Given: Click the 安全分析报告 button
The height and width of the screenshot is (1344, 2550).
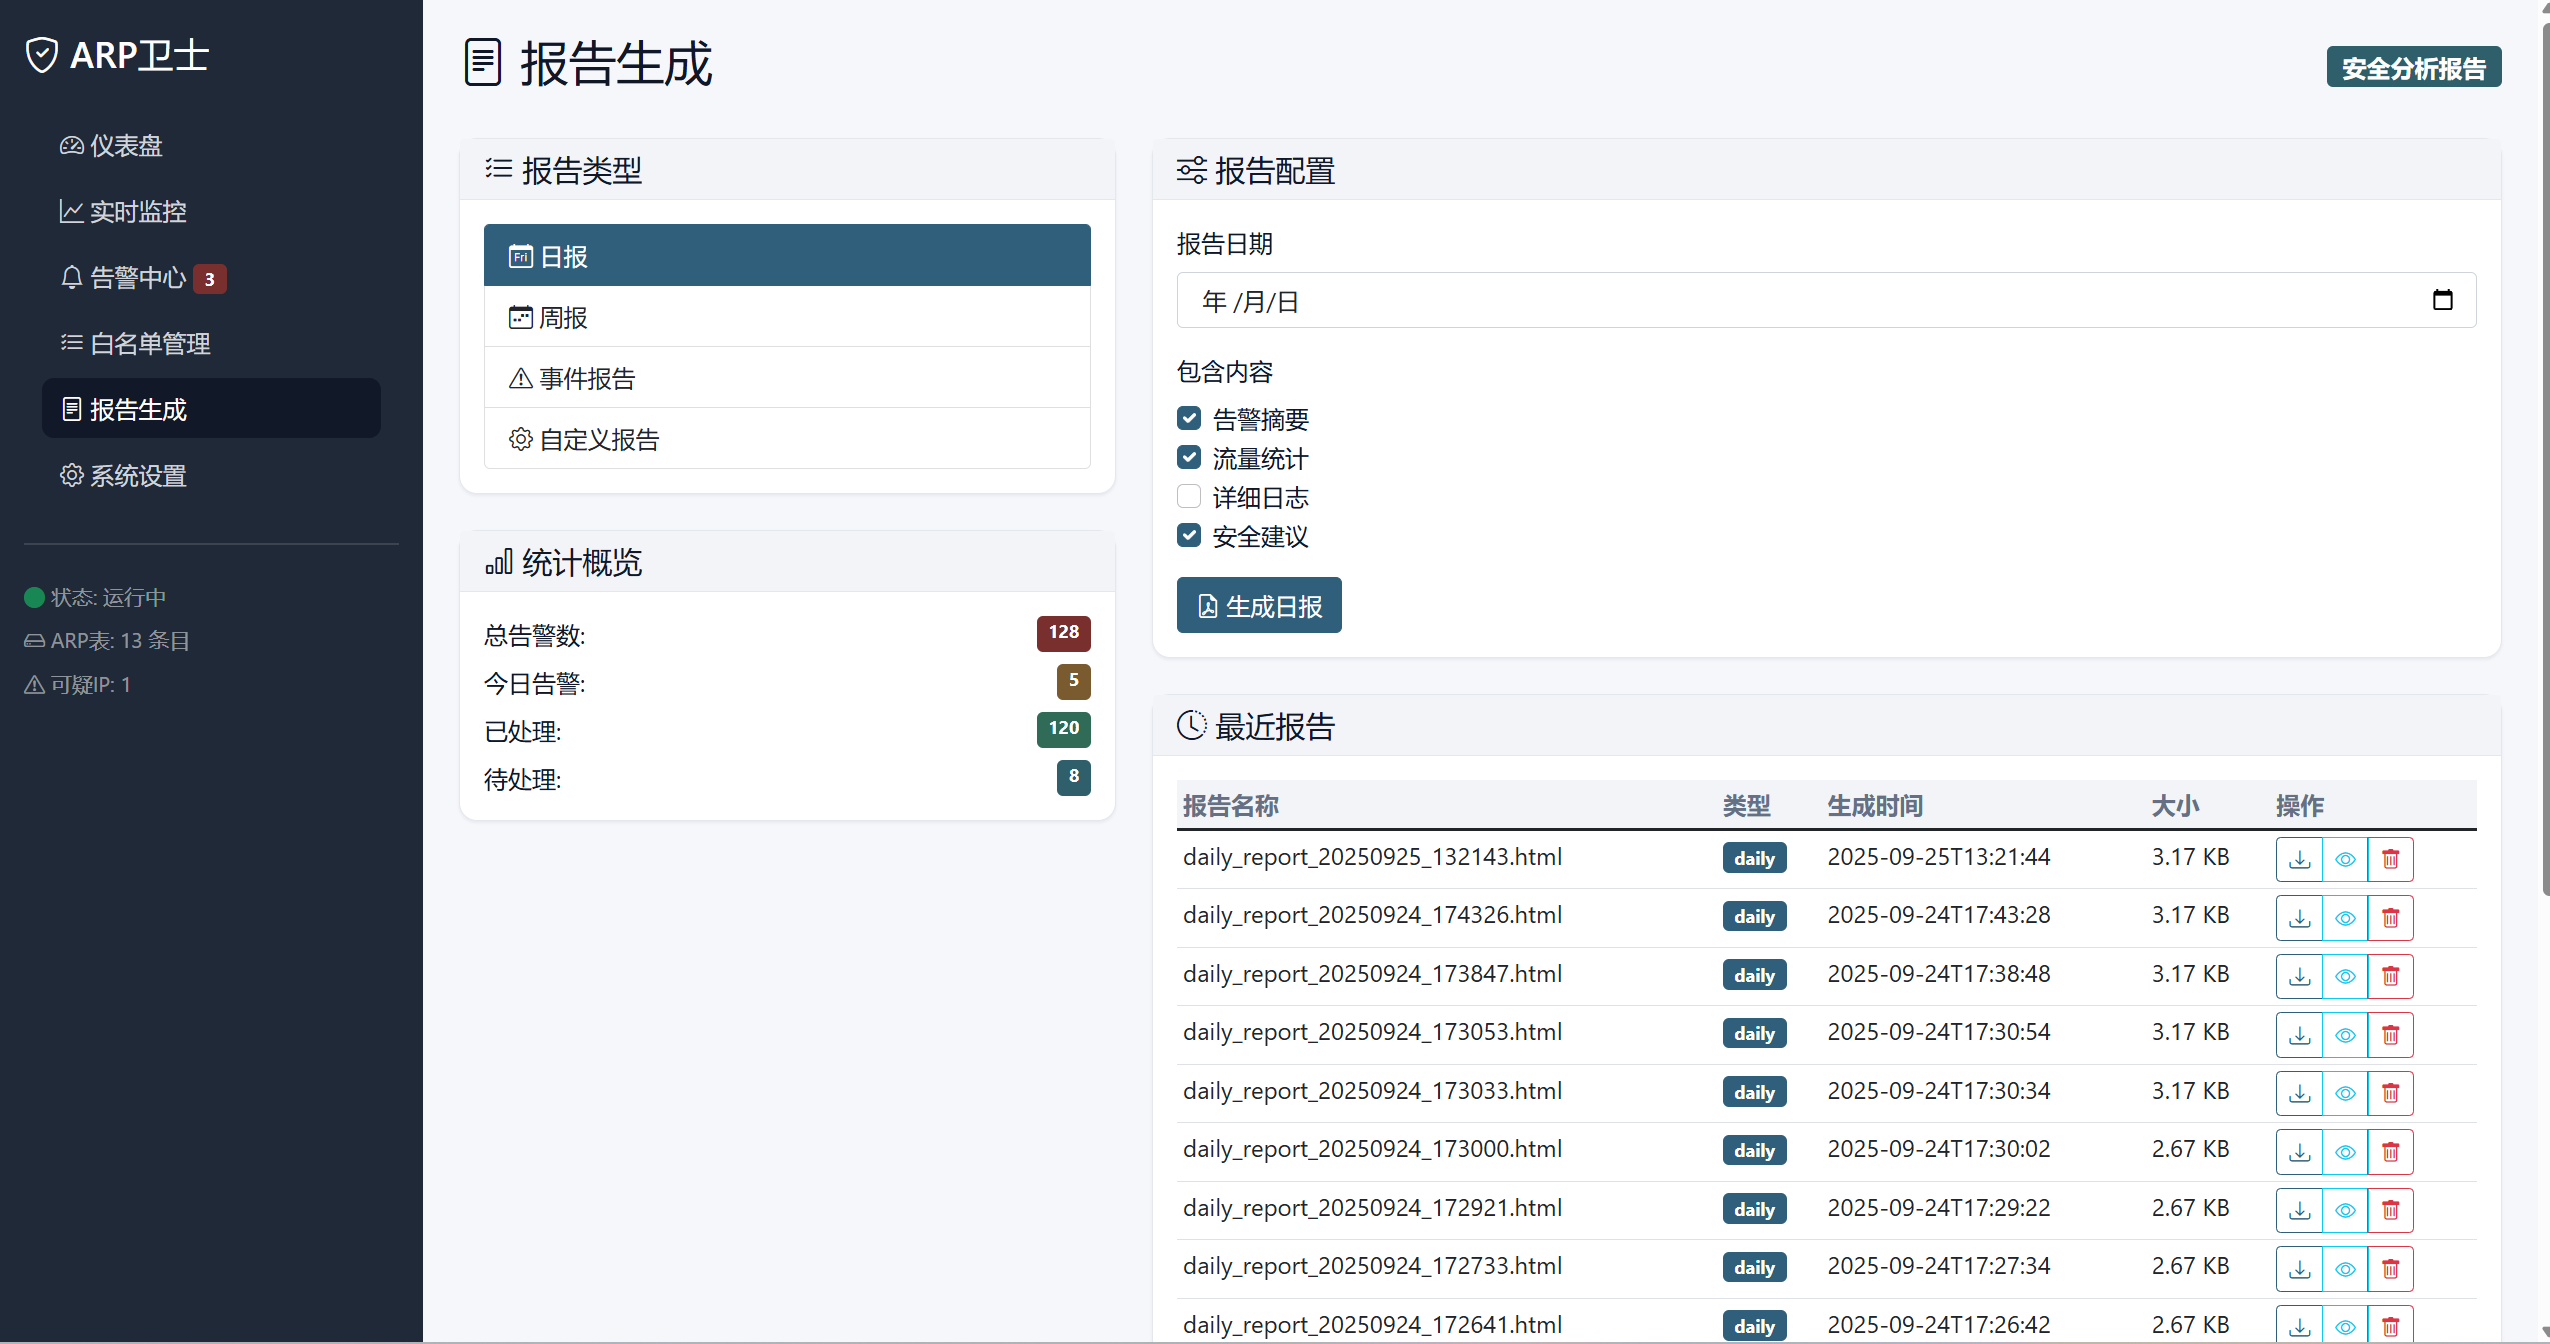Looking at the screenshot, I should 2413,68.
